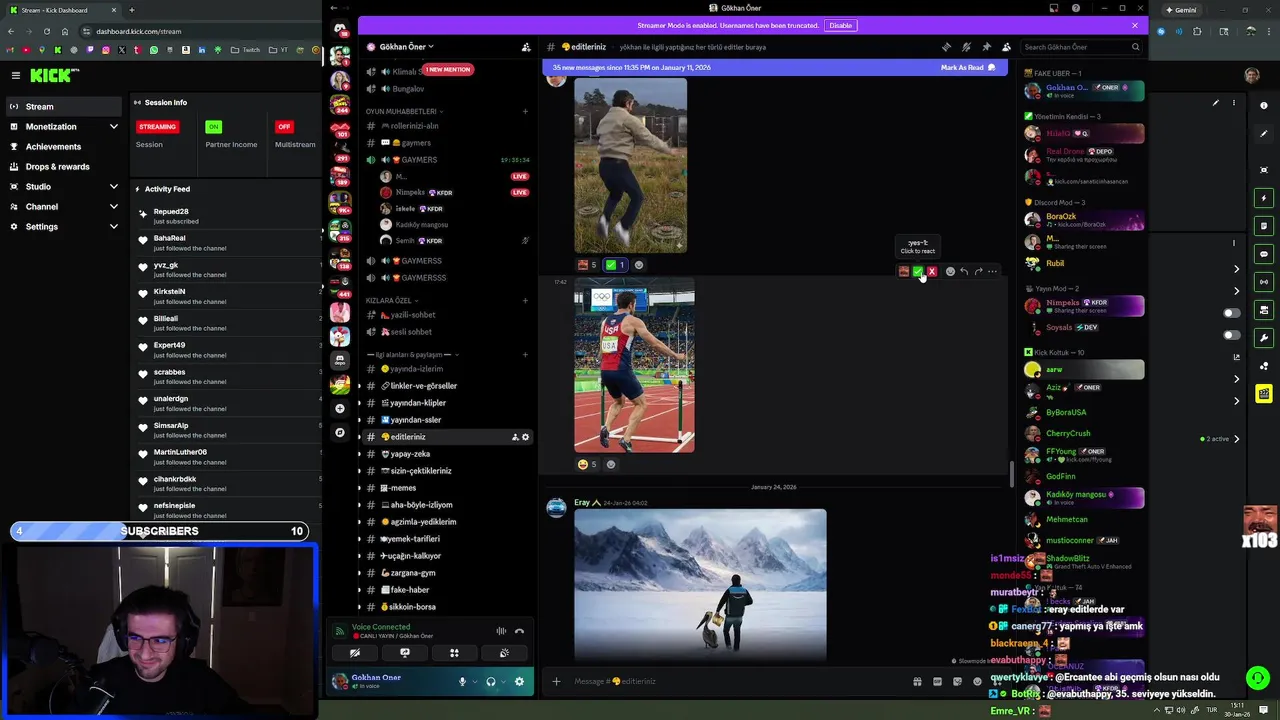Open the sticker picker in the message bar
Viewport: 1280px width, 720px height.
[957, 682]
